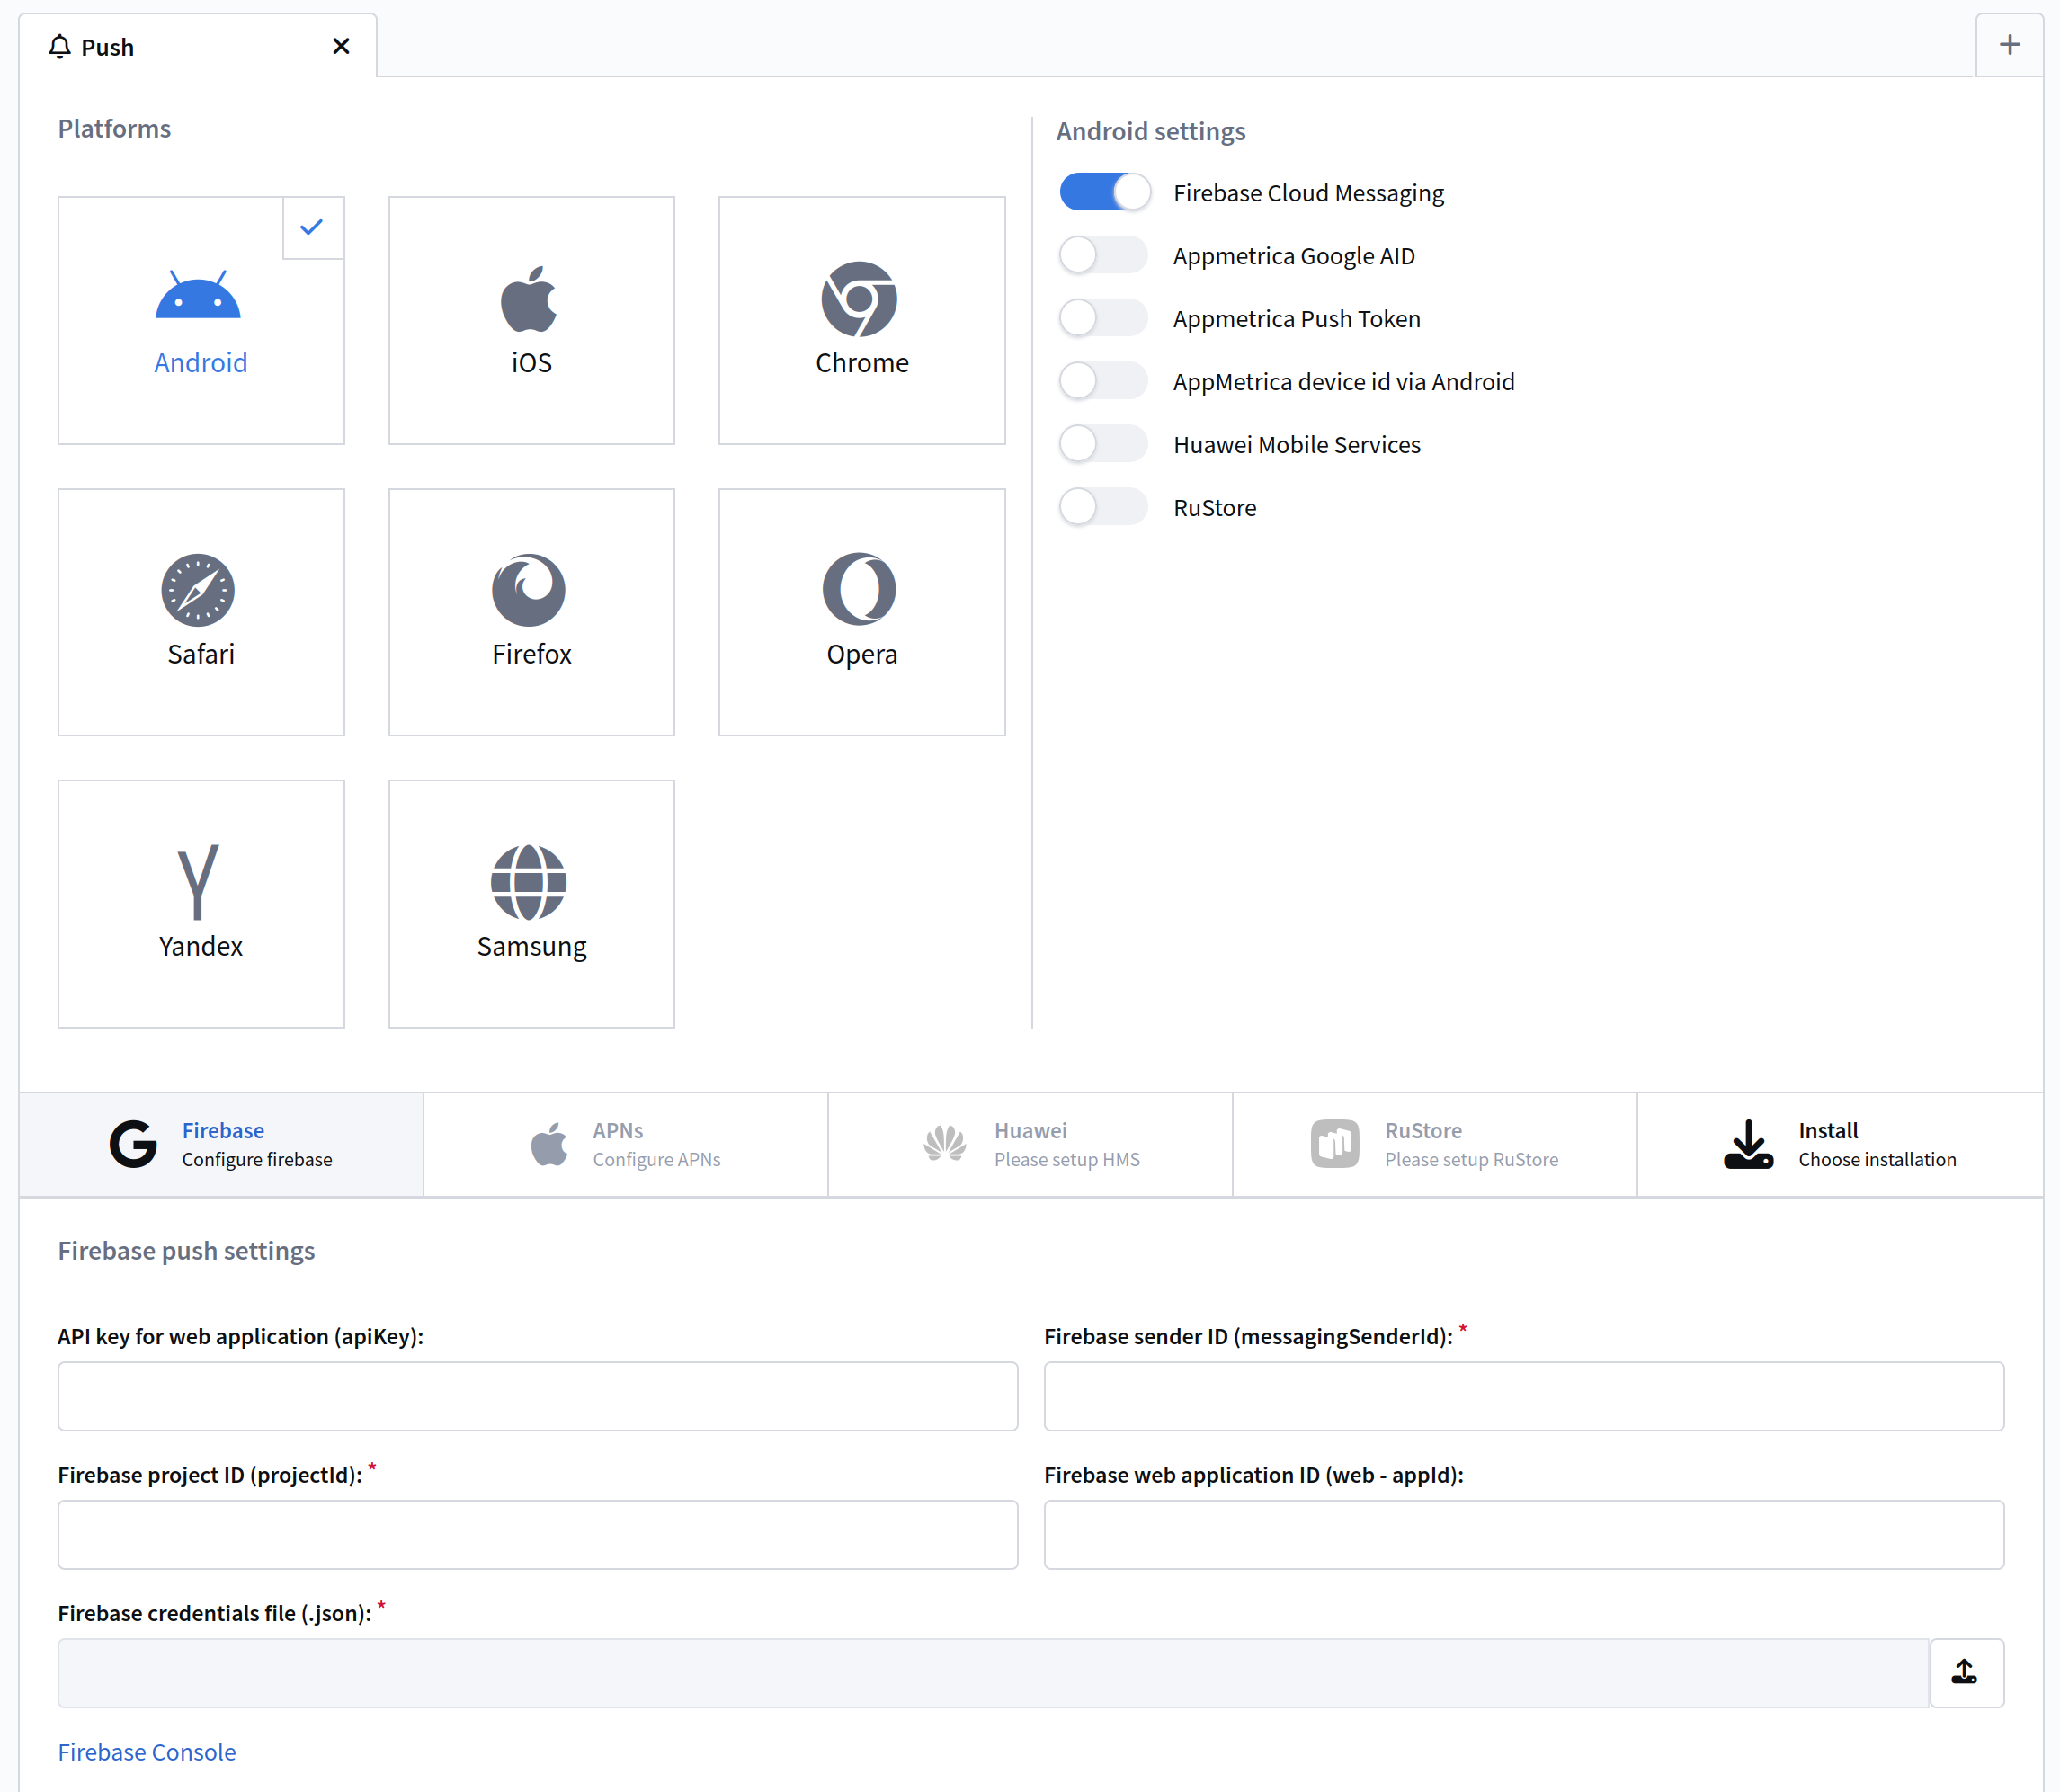Click the bell icon on Push tab
Screen dimensions: 2060x1792
(x=60, y=46)
